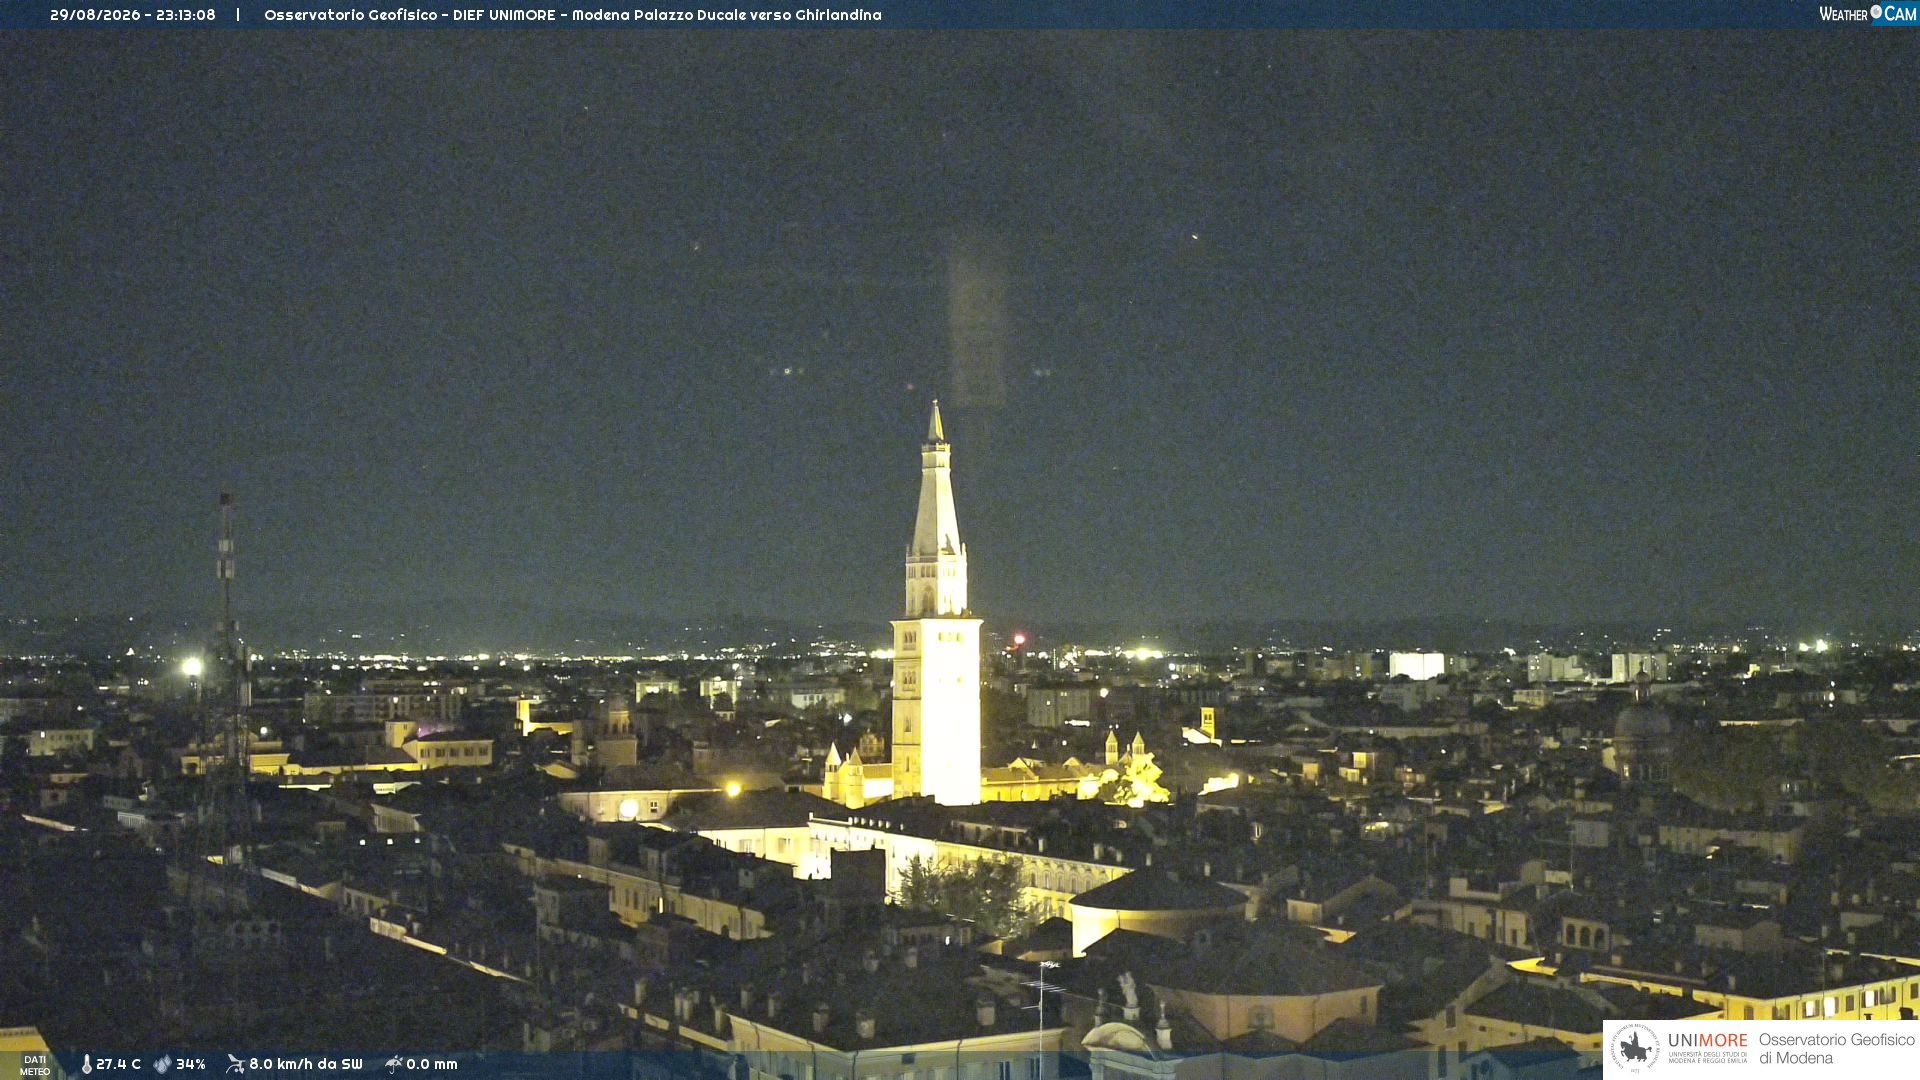
Task: Click the WeatherCAM logo
Action: pyautogui.click(x=1868, y=14)
